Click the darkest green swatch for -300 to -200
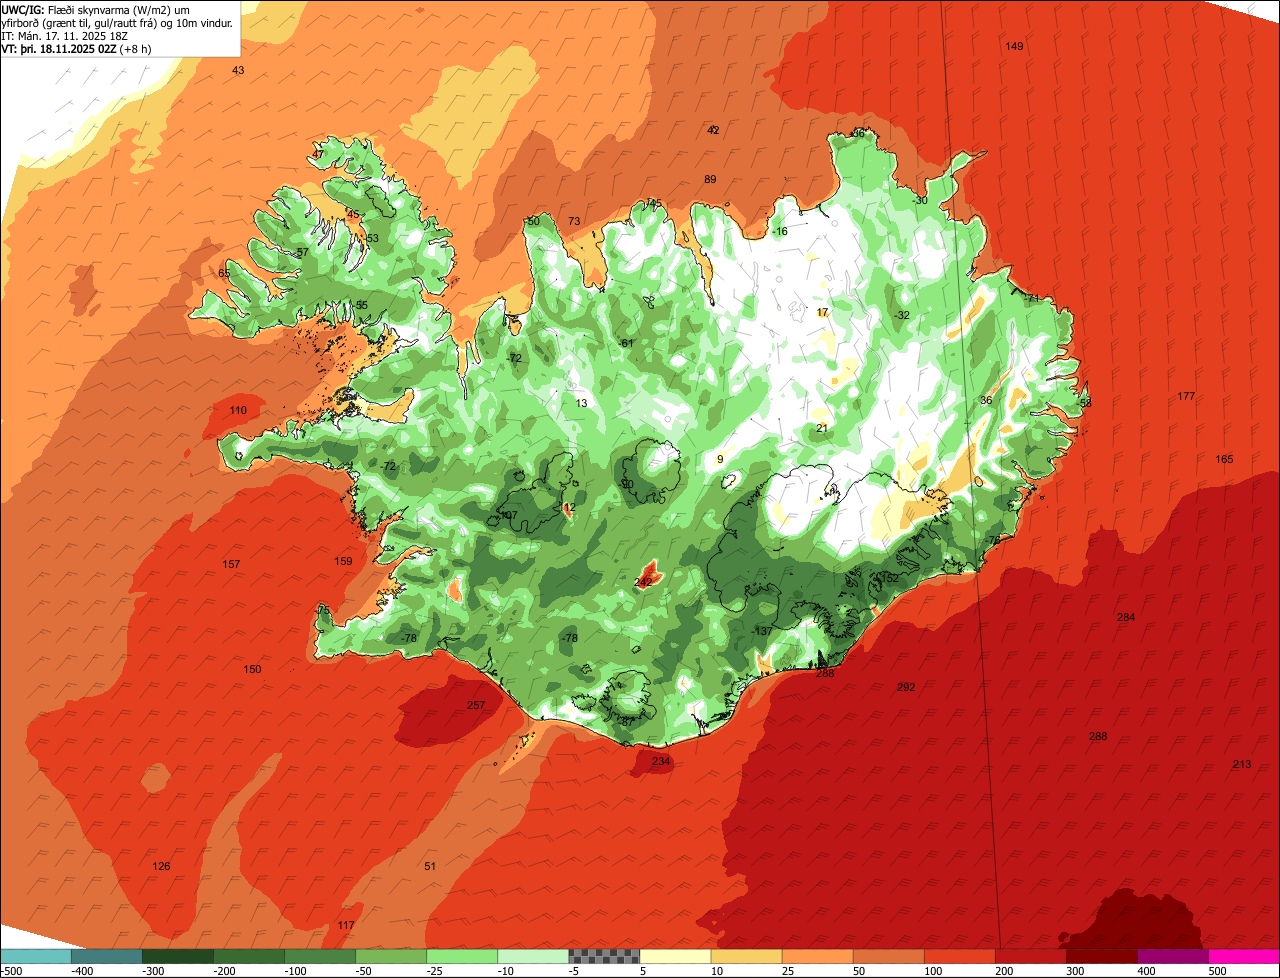The width and height of the screenshot is (1280, 978). [x=178, y=956]
